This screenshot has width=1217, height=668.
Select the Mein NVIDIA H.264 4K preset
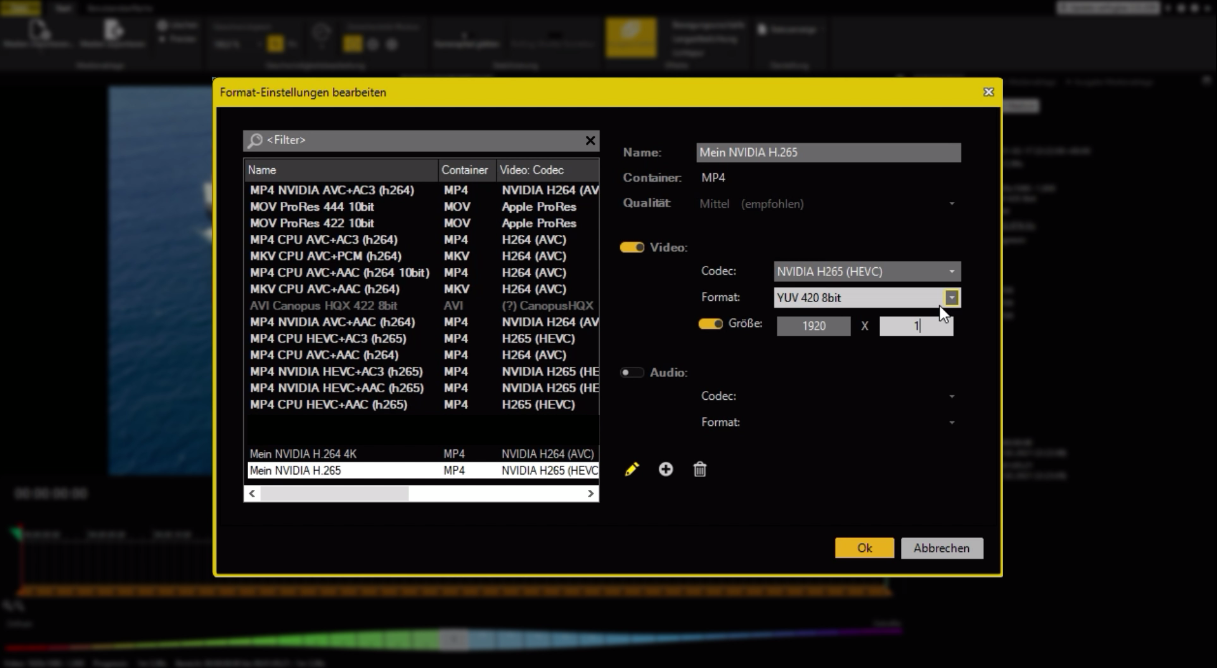(340, 453)
